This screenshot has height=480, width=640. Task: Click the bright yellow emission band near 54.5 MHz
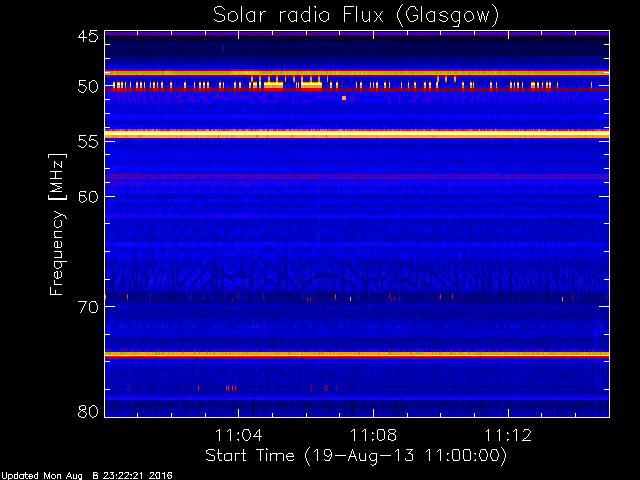click(x=357, y=134)
